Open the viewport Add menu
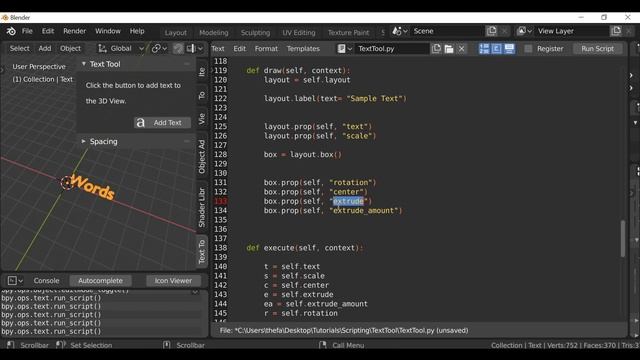The image size is (640, 360). click(x=45, y=49)
